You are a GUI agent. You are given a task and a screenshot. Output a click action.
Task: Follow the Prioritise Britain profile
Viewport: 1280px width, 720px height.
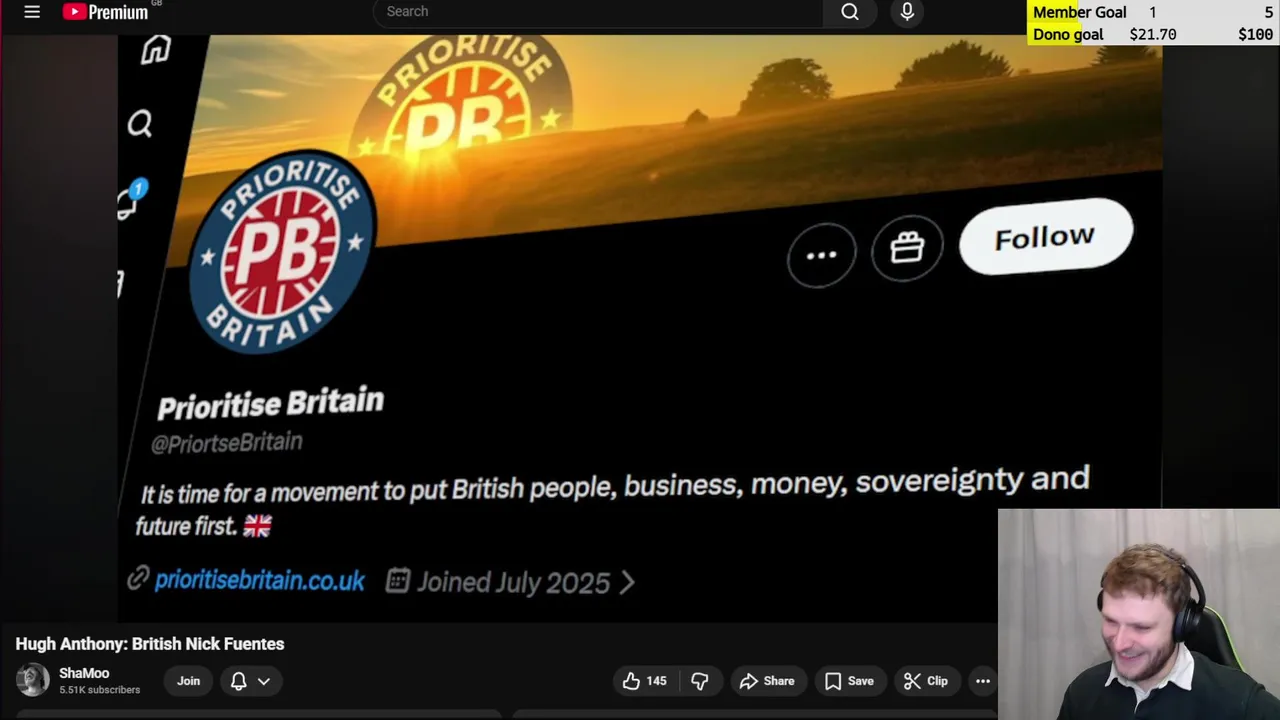pos(1045,237)
